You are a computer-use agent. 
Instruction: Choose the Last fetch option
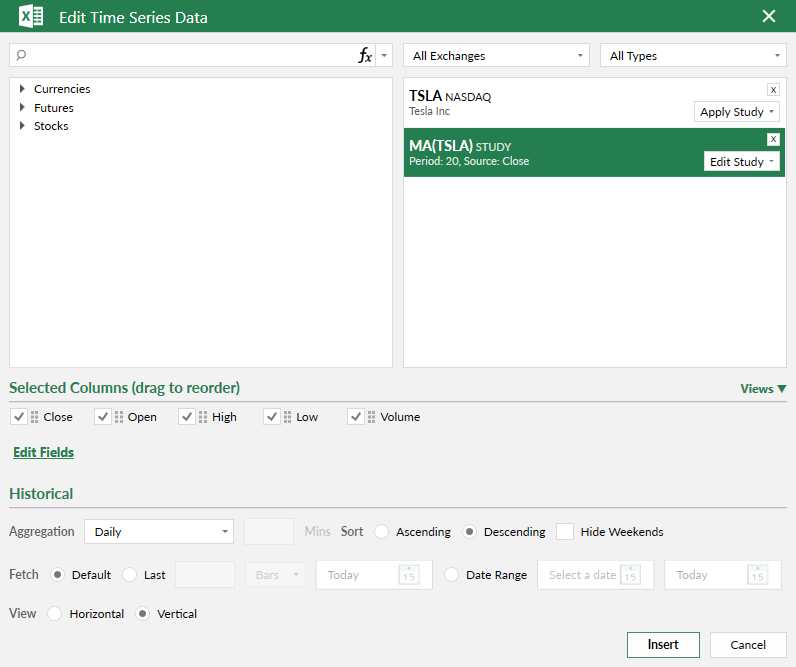coord(129,575)
